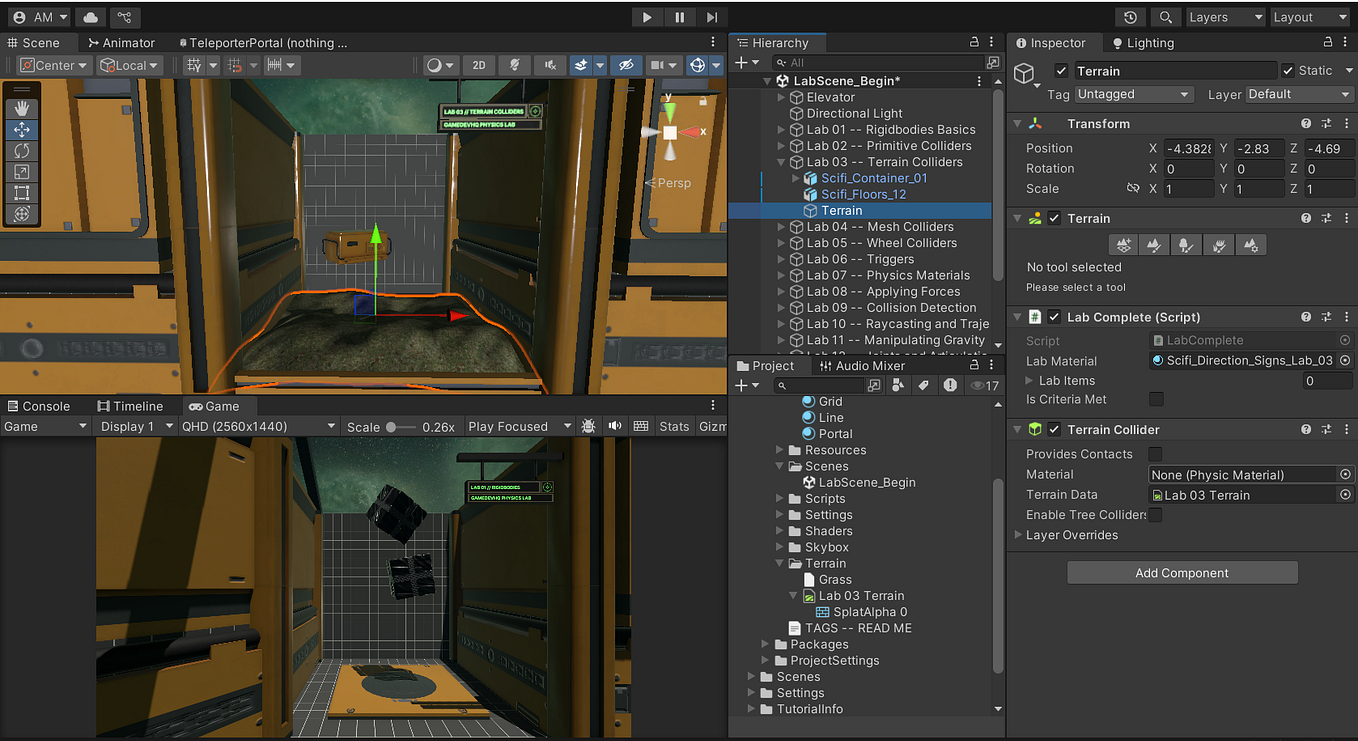The width and height of the screenshot is (1358, 741).
Task: Toggle Provides Contacts on Terrain Collider
Action: pyautogui.click(x=1156, y=453)
